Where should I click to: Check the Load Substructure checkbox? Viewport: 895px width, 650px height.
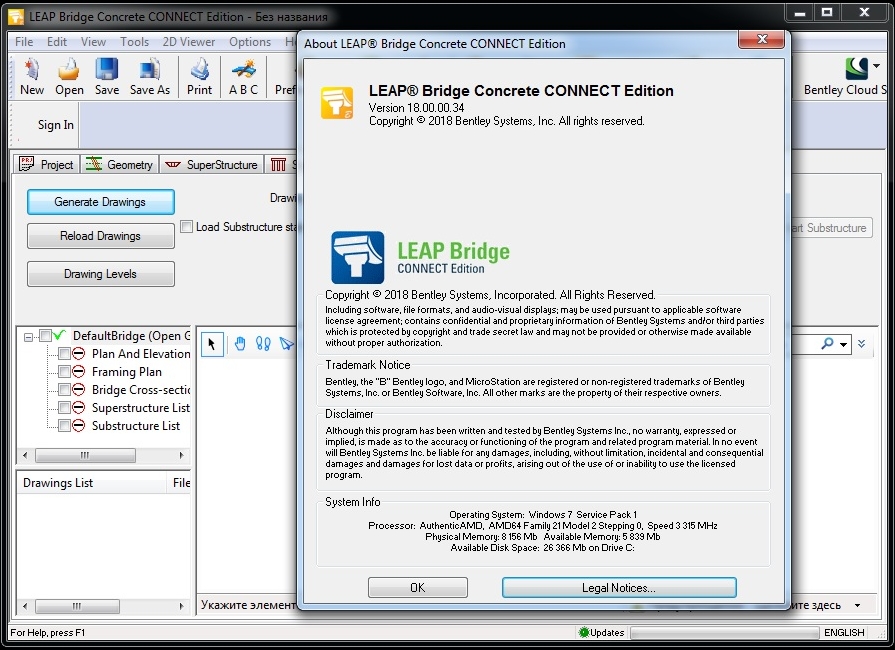point(187,227)
